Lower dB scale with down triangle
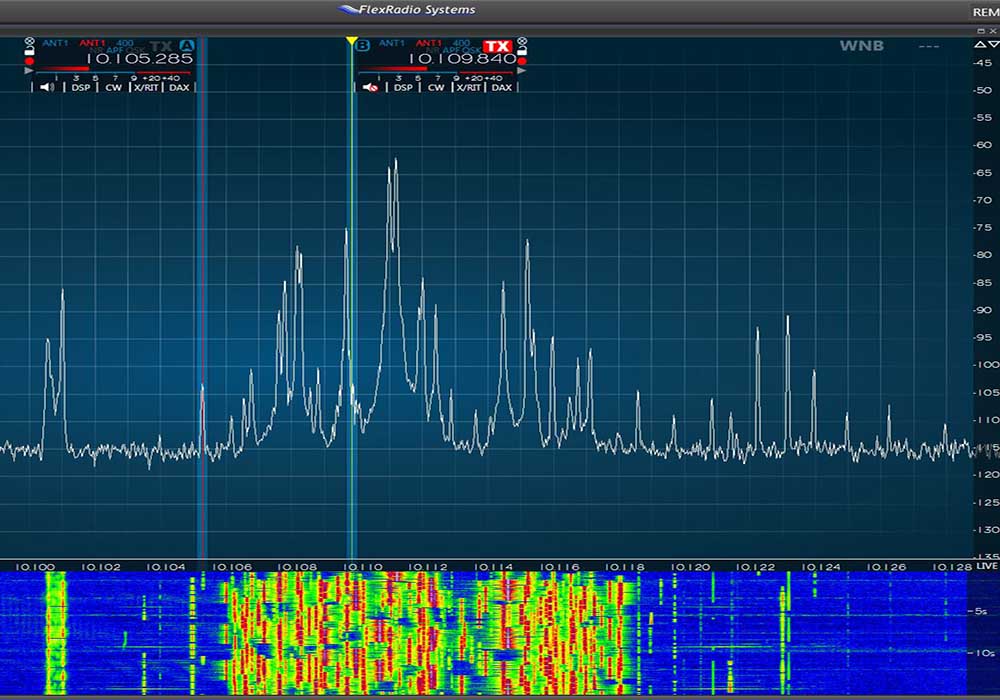 [x=994, y=44]
